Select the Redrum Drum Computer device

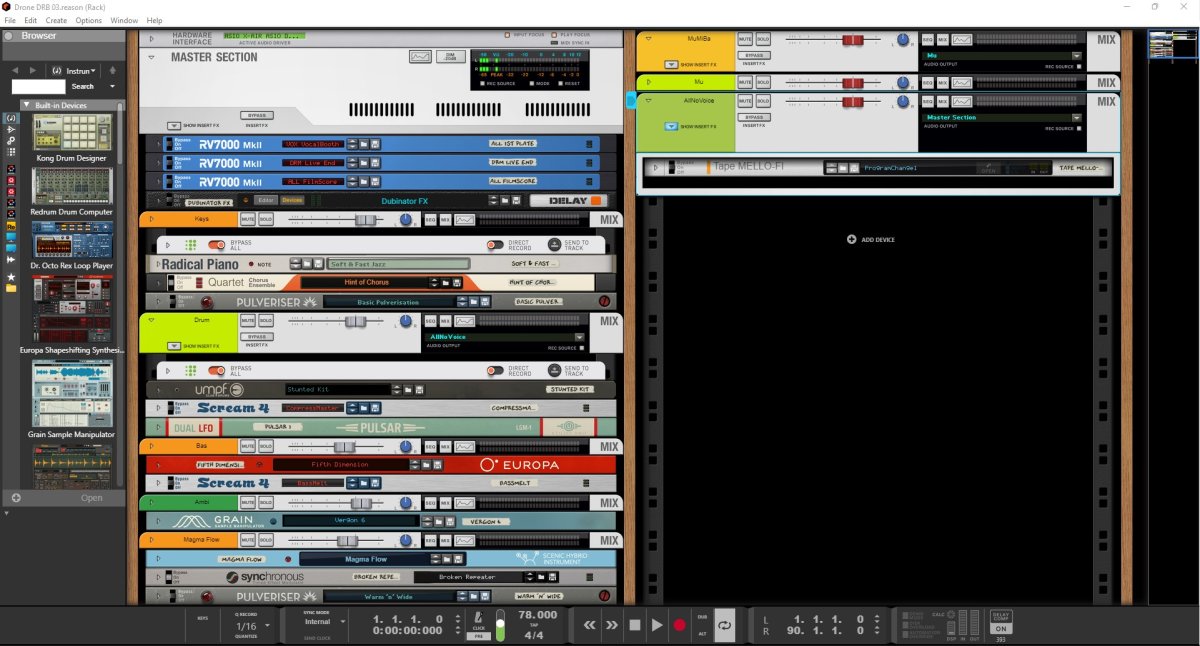[x=72, y=190]
